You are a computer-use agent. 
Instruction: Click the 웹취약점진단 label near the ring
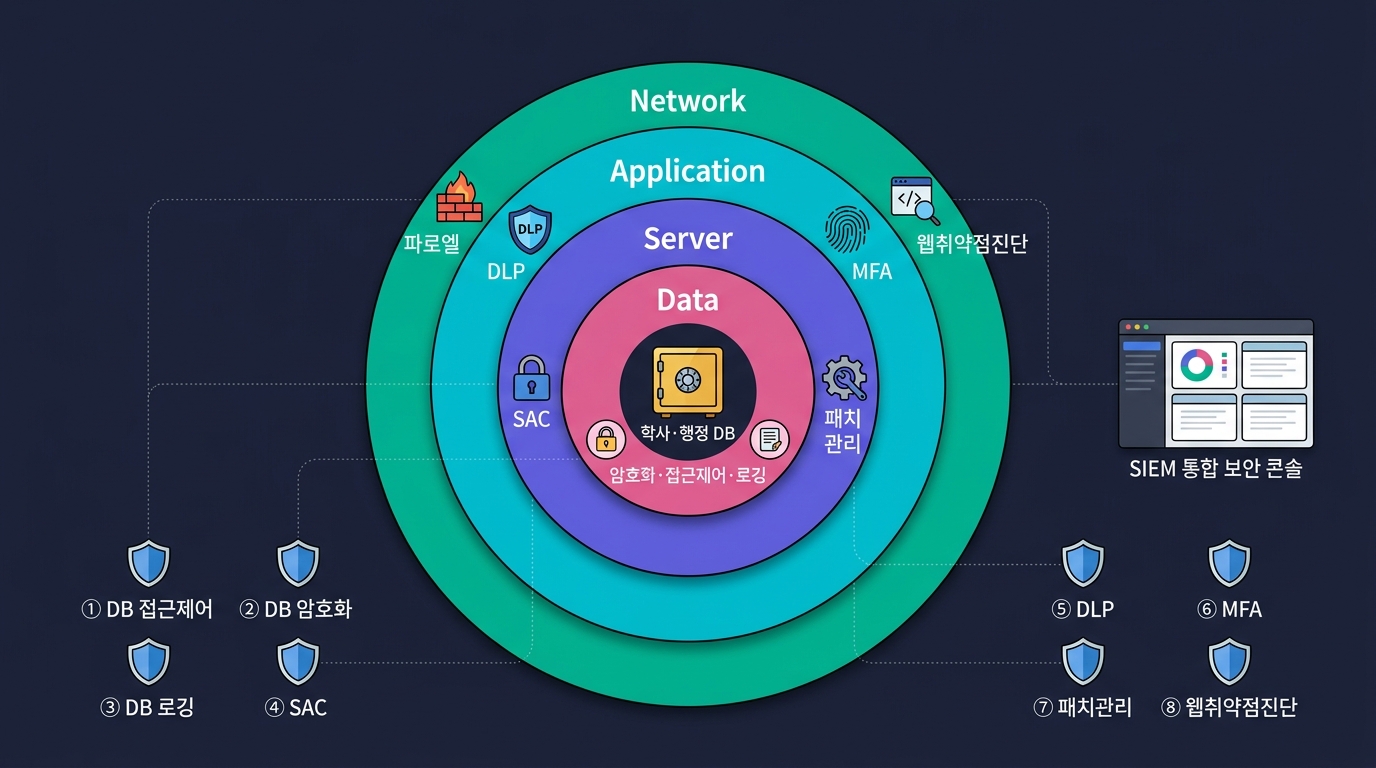click(x=972, y=243)
